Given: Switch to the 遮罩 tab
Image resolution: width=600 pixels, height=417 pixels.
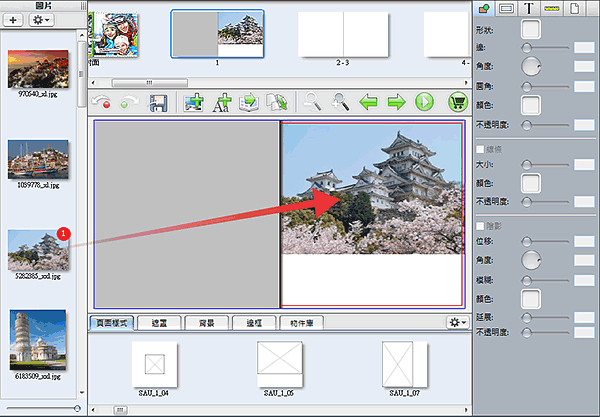Looking at the screenshot, I should point(159,323).
